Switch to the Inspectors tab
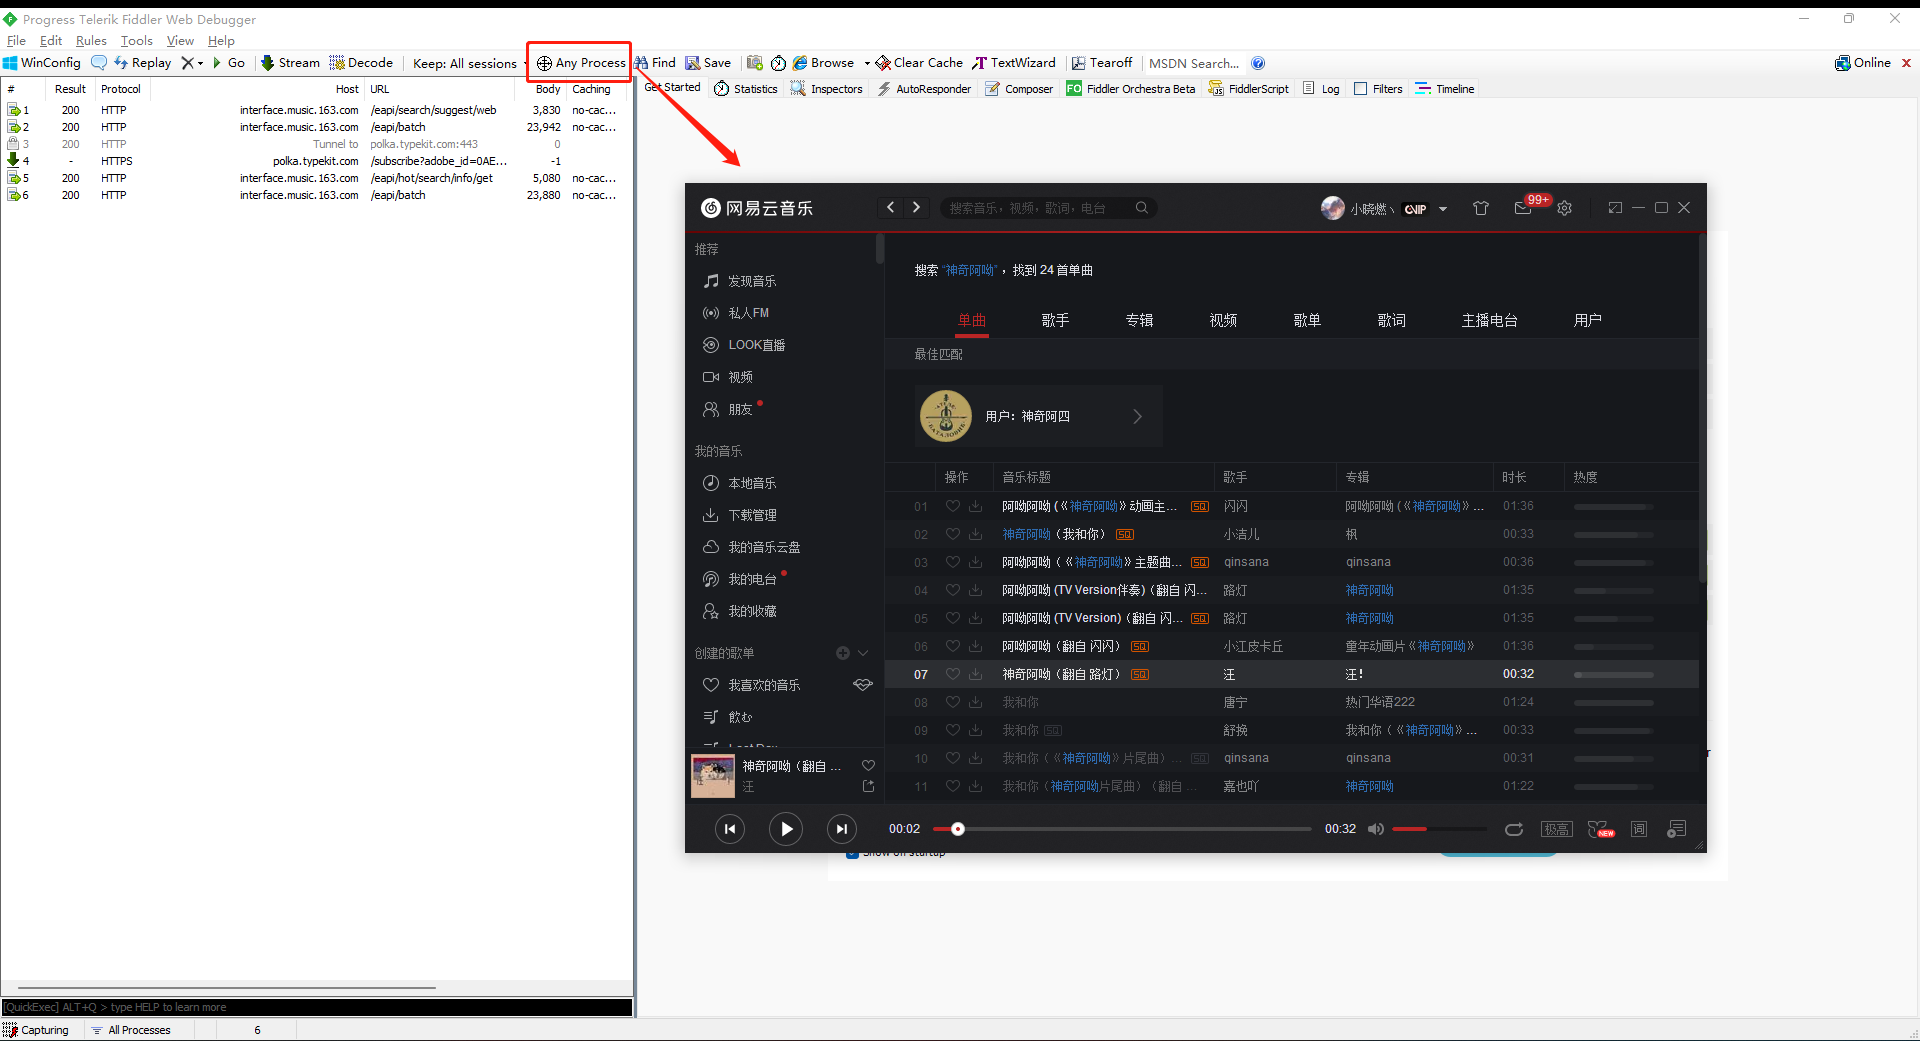The width and height of the screenshot is (1920, 1041). click(x=827, y=89)
